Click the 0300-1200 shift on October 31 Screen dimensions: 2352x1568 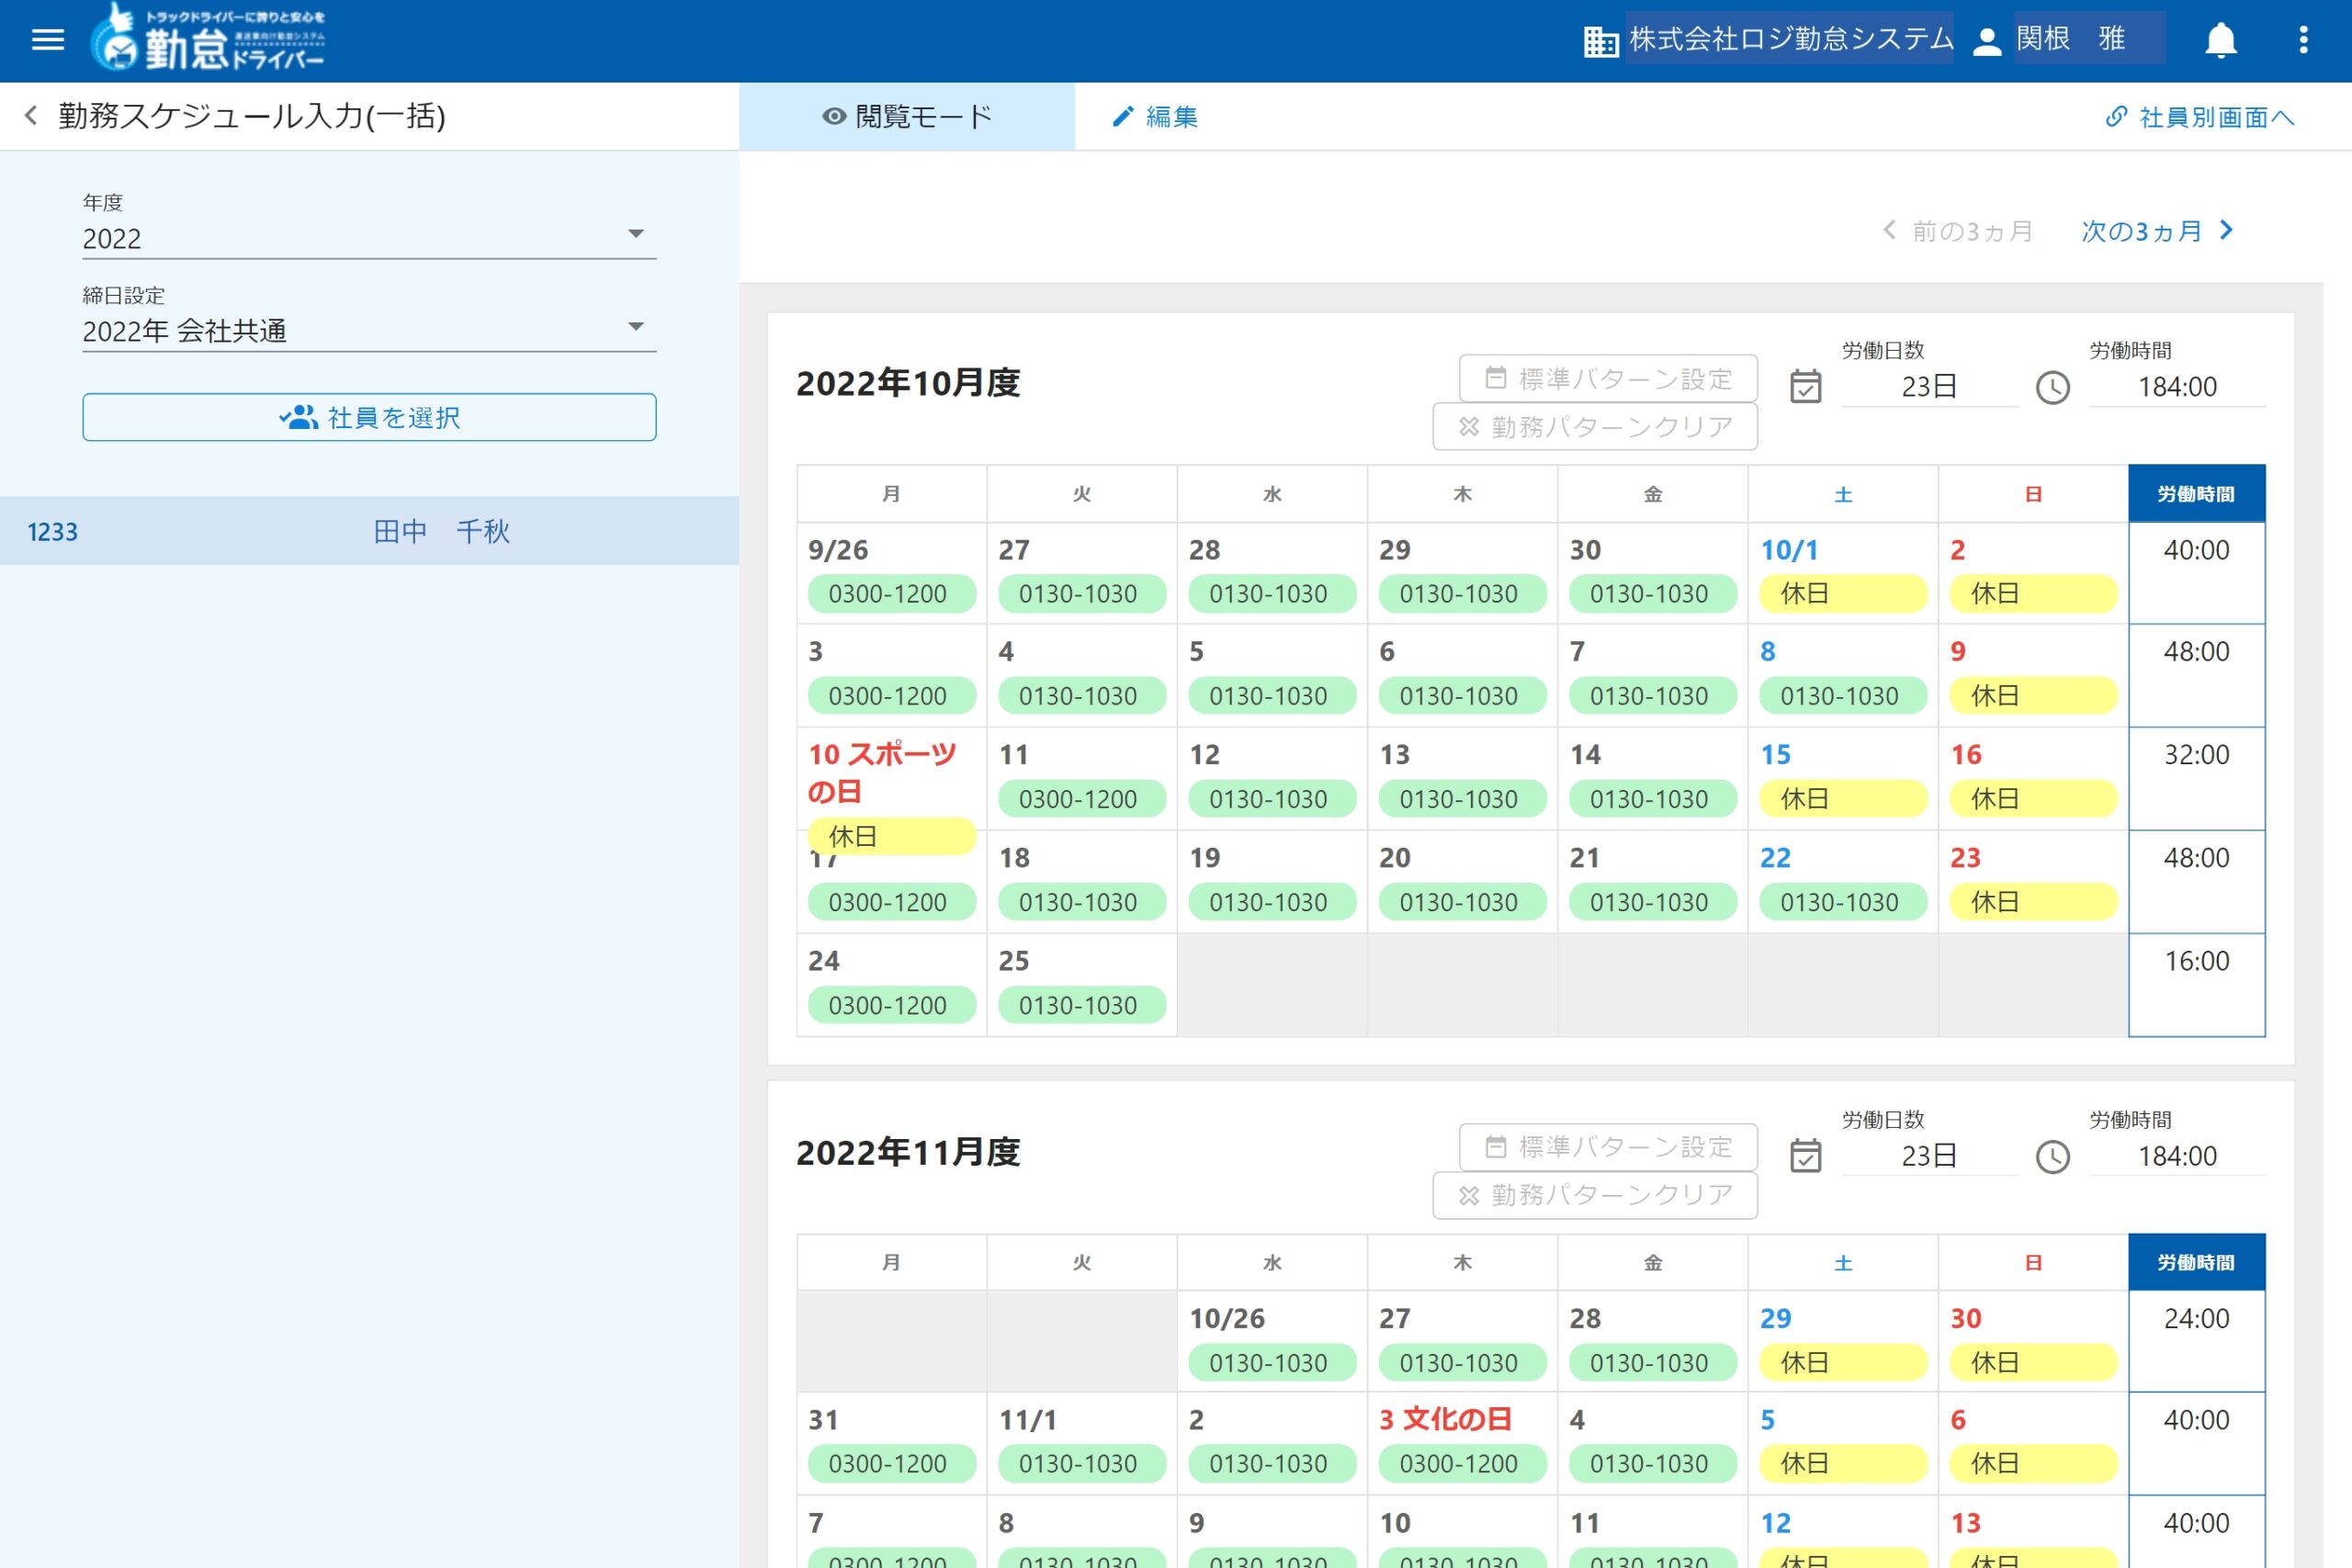(x=891, y=1463)
